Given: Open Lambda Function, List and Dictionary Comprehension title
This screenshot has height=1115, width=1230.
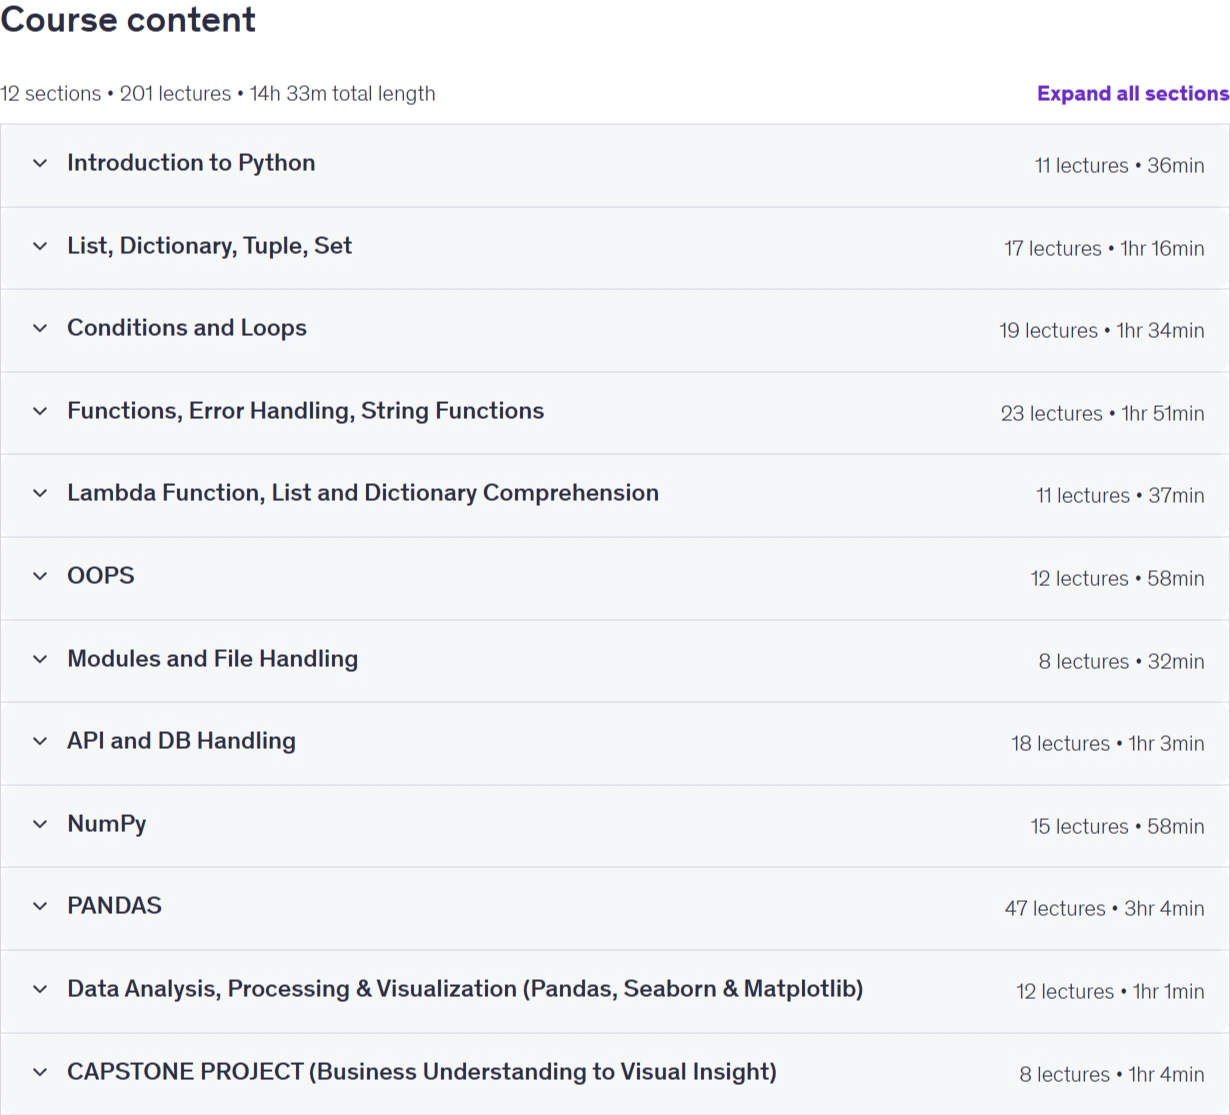Looking at the screenshot, I should pos(363,493).
